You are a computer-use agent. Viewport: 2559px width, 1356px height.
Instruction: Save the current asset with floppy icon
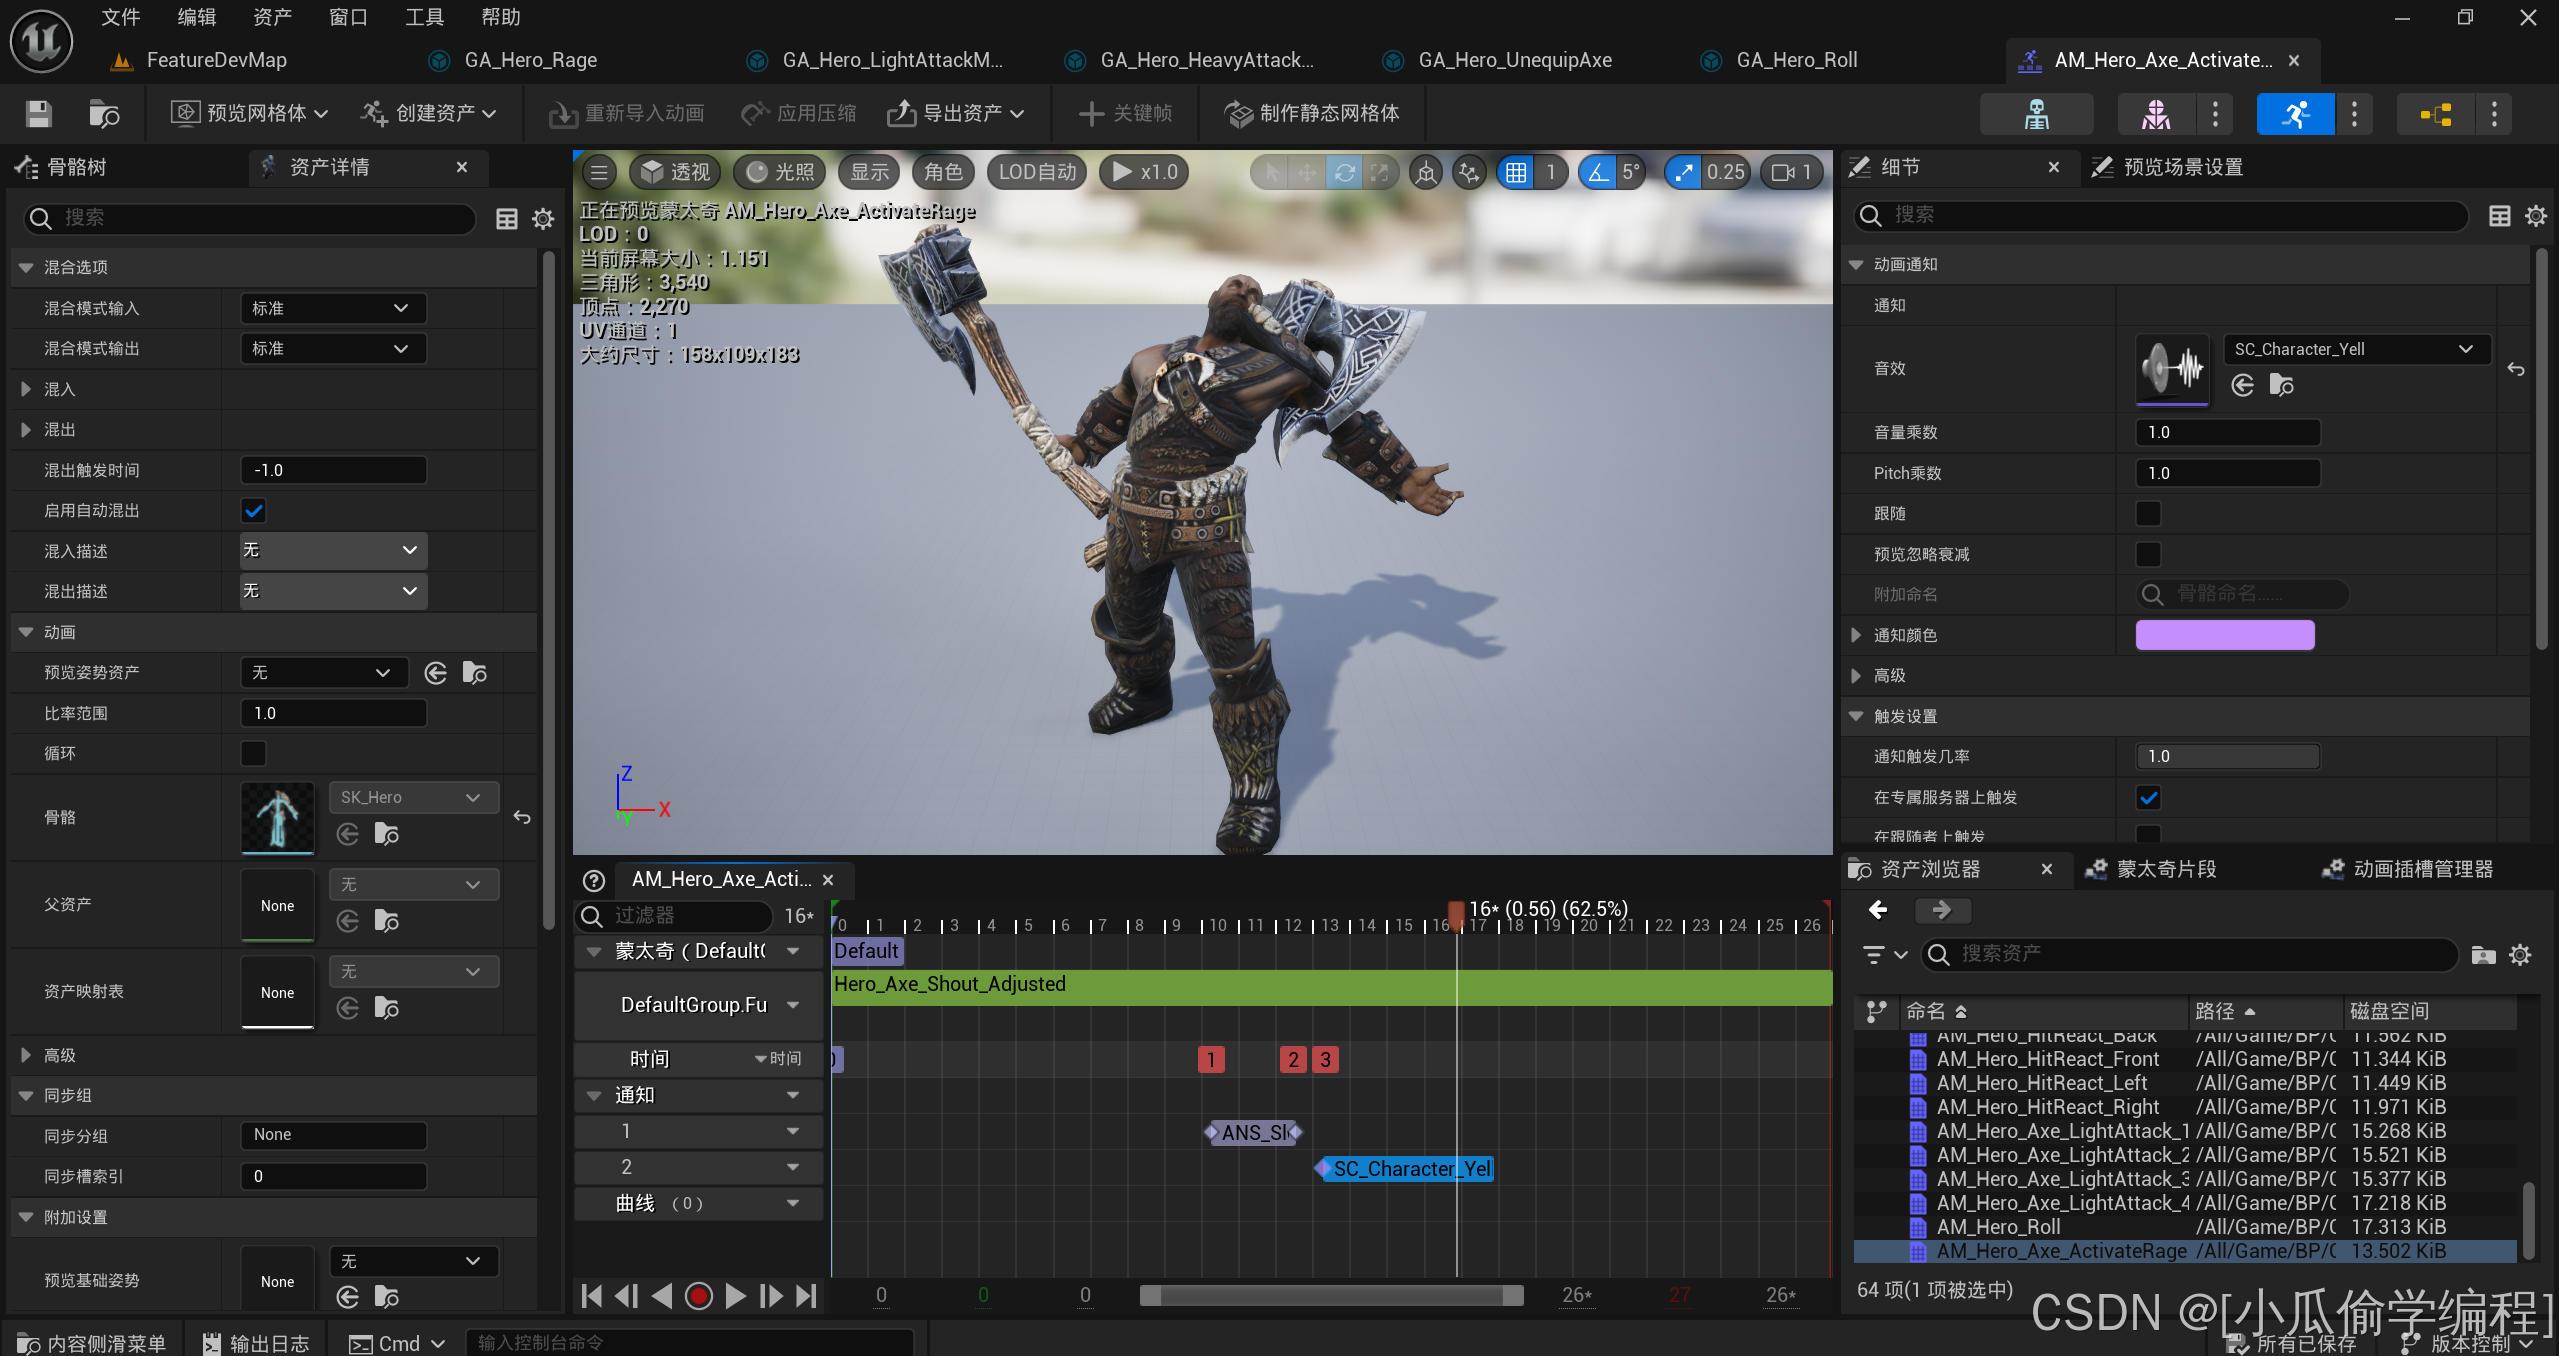(38, 114)
